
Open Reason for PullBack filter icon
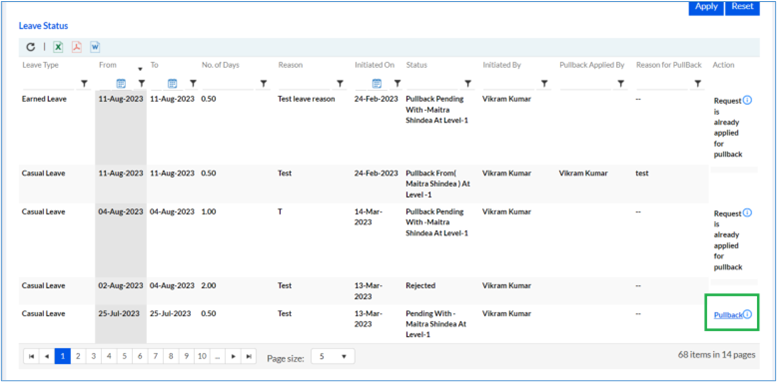pyautogui.click(x=698, y=83)
